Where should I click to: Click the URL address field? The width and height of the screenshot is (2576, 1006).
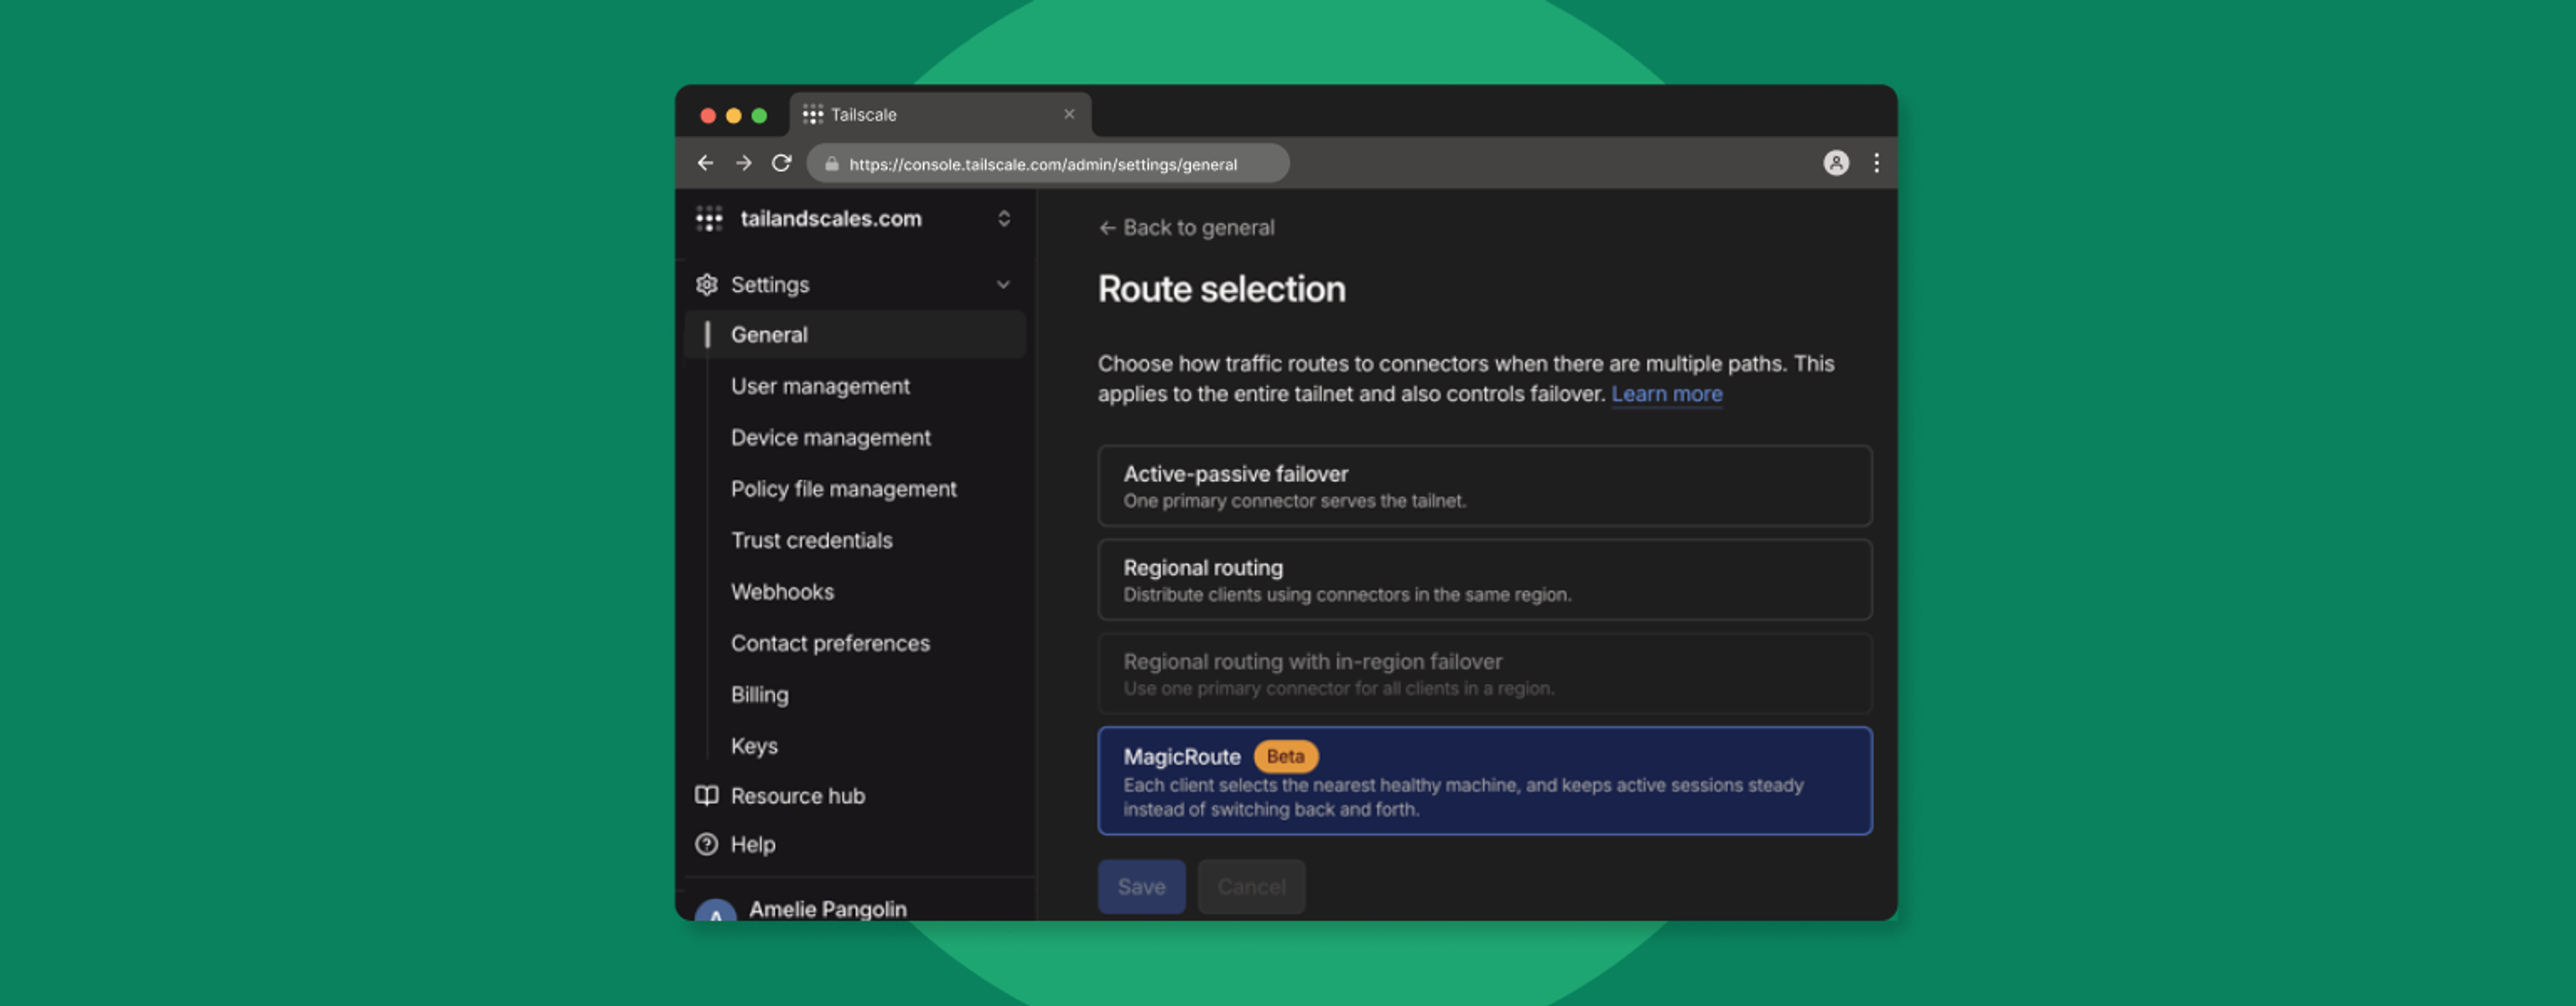pos(1048,164)
